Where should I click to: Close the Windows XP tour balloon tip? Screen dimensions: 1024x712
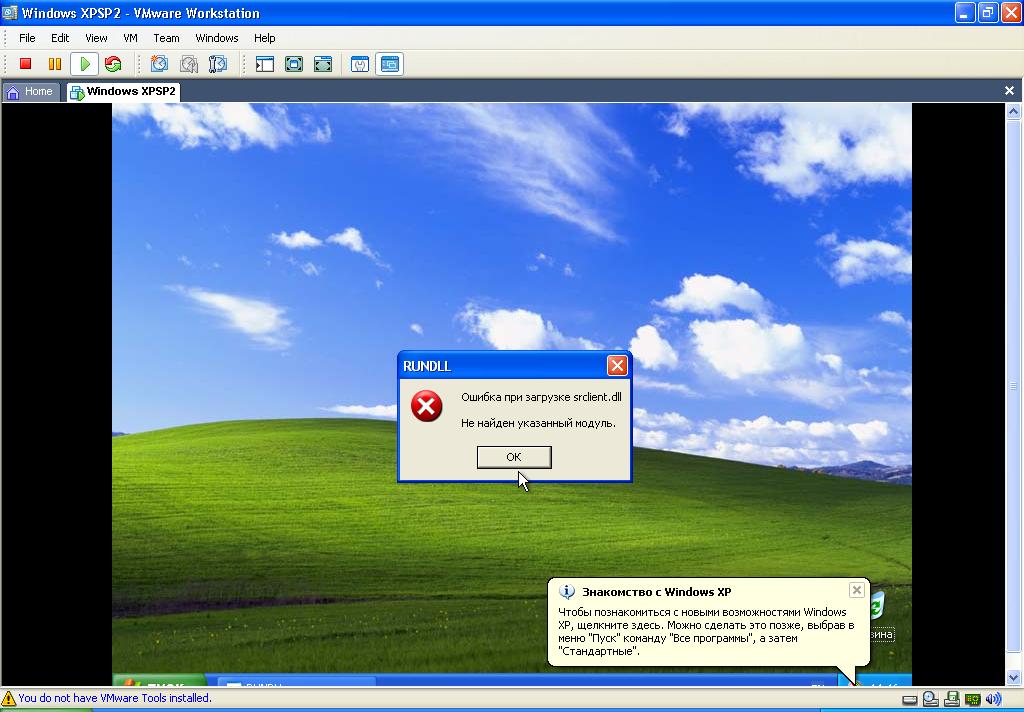click(856, 590)
